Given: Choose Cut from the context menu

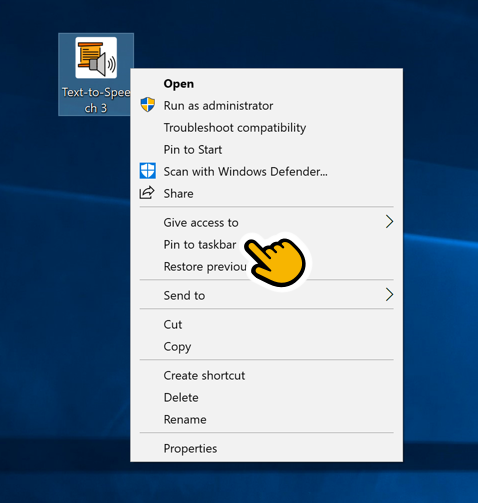Looking at the screenshot, I should [x=266, y=324].
